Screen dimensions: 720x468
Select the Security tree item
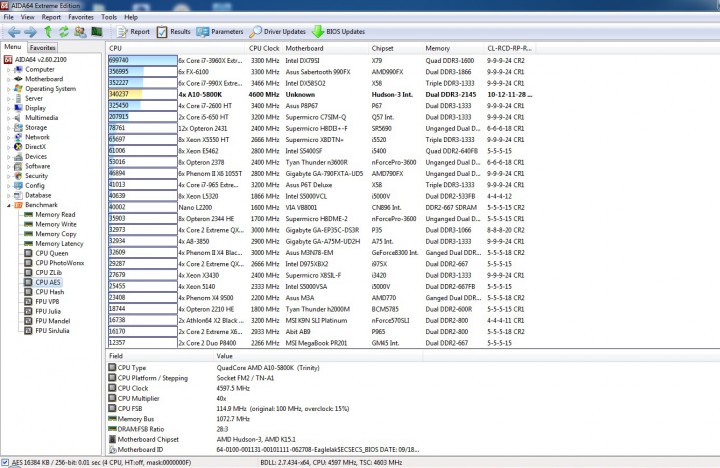tap(31, 176)
